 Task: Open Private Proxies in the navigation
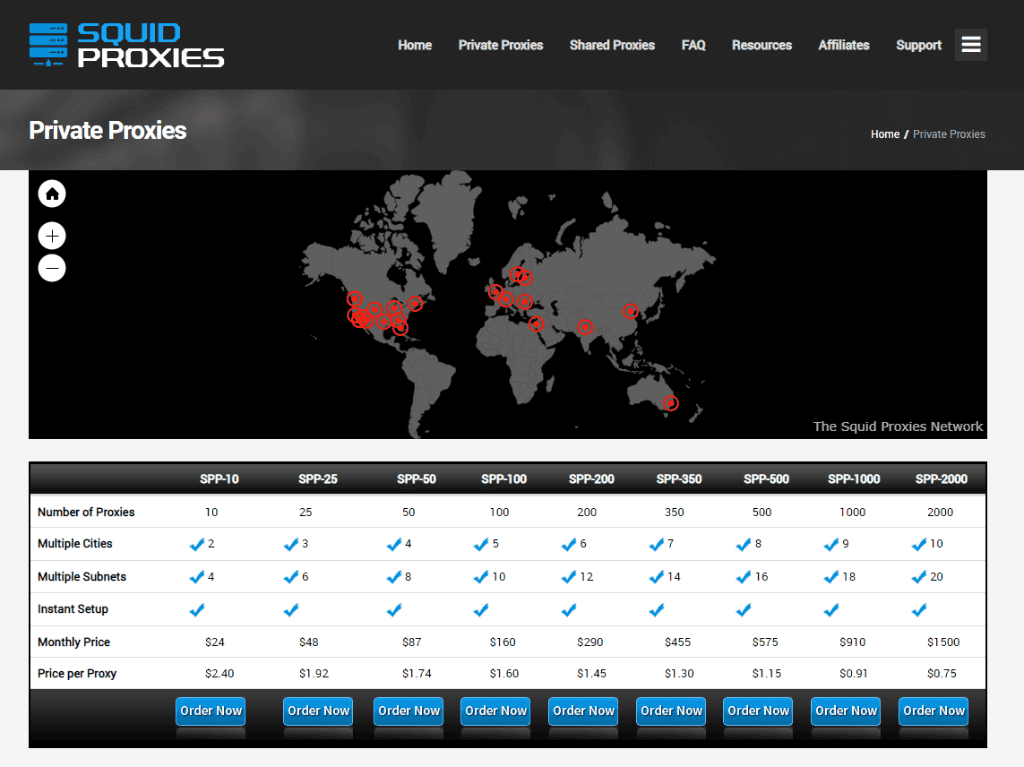pyautogui.click(x=501, y=45)
